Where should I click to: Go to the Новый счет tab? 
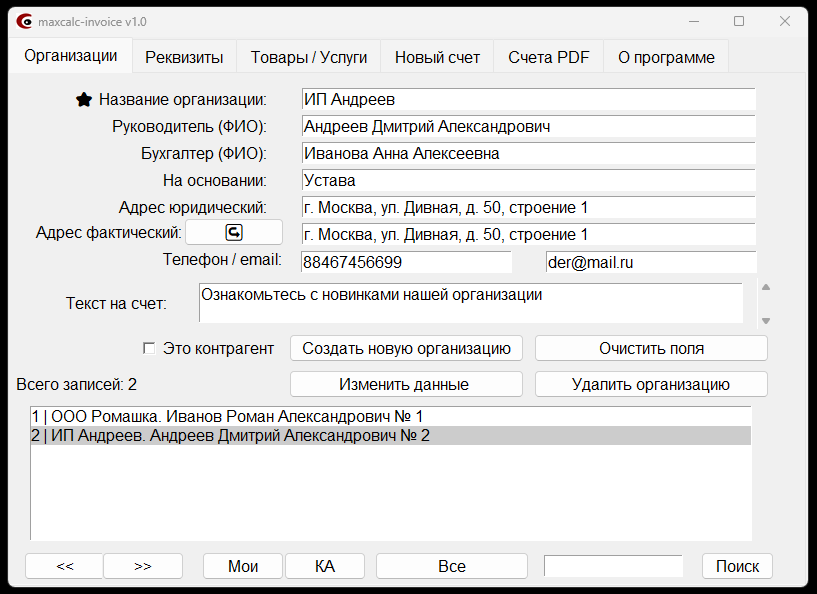point(437,57)
